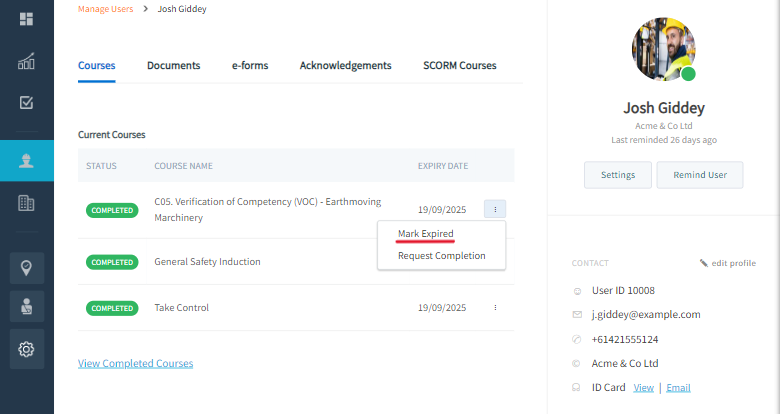
Task: Choose Mark Expired from the menu
Action: pyautogui.click(x=425, y=233)
